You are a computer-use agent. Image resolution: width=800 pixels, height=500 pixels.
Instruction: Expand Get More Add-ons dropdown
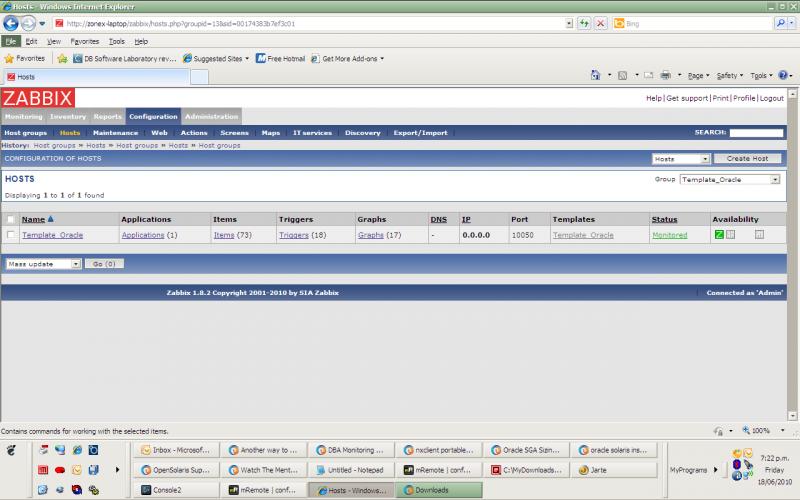[x=382, y=59]
